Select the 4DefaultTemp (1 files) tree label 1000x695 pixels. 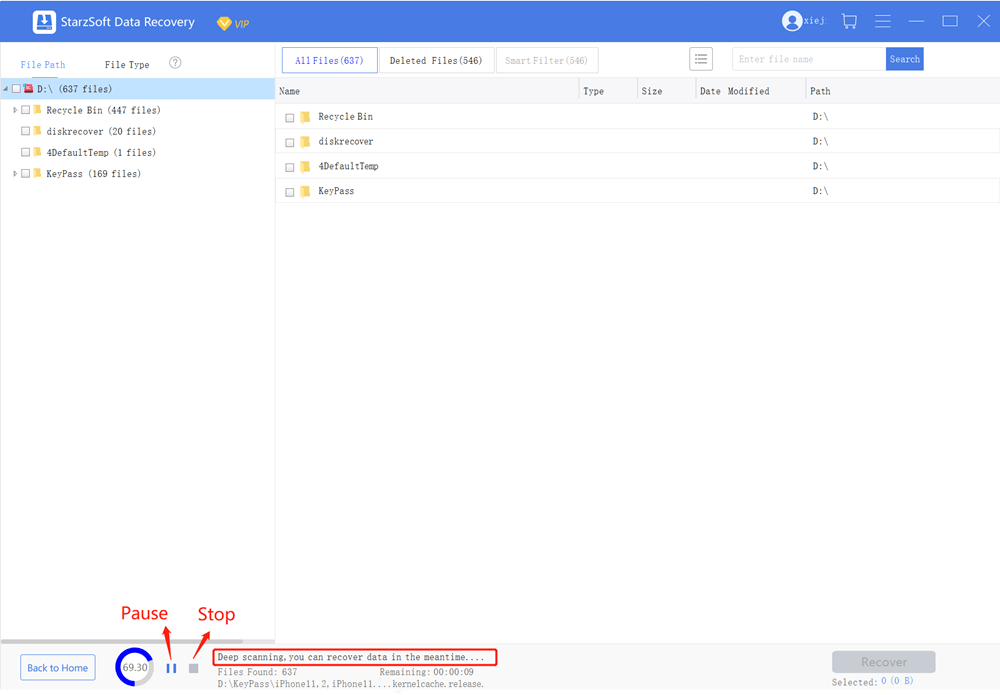(101, 152)
